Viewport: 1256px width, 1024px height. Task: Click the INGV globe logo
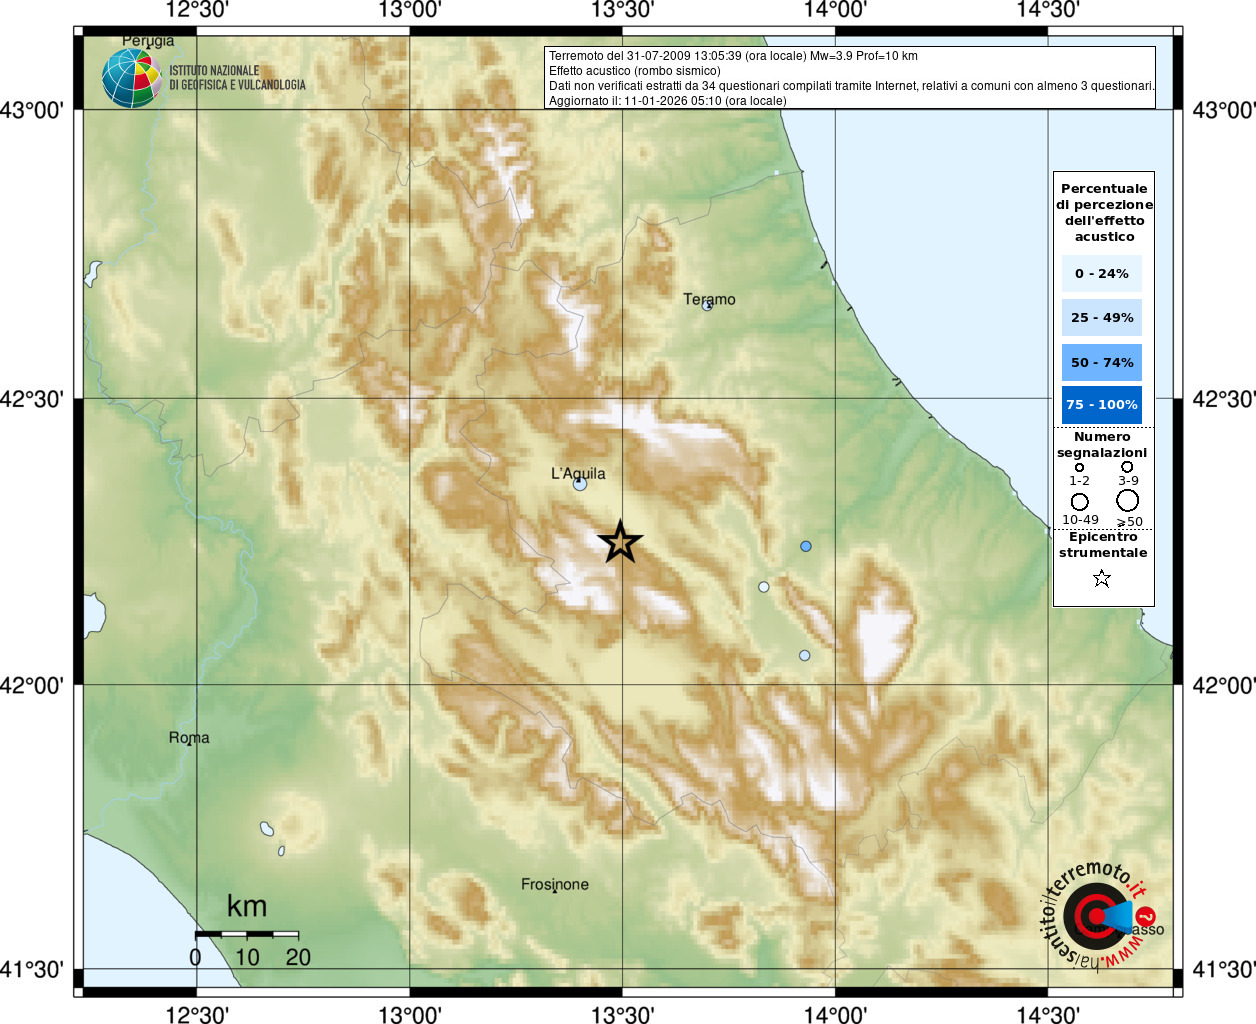point(131,78)
